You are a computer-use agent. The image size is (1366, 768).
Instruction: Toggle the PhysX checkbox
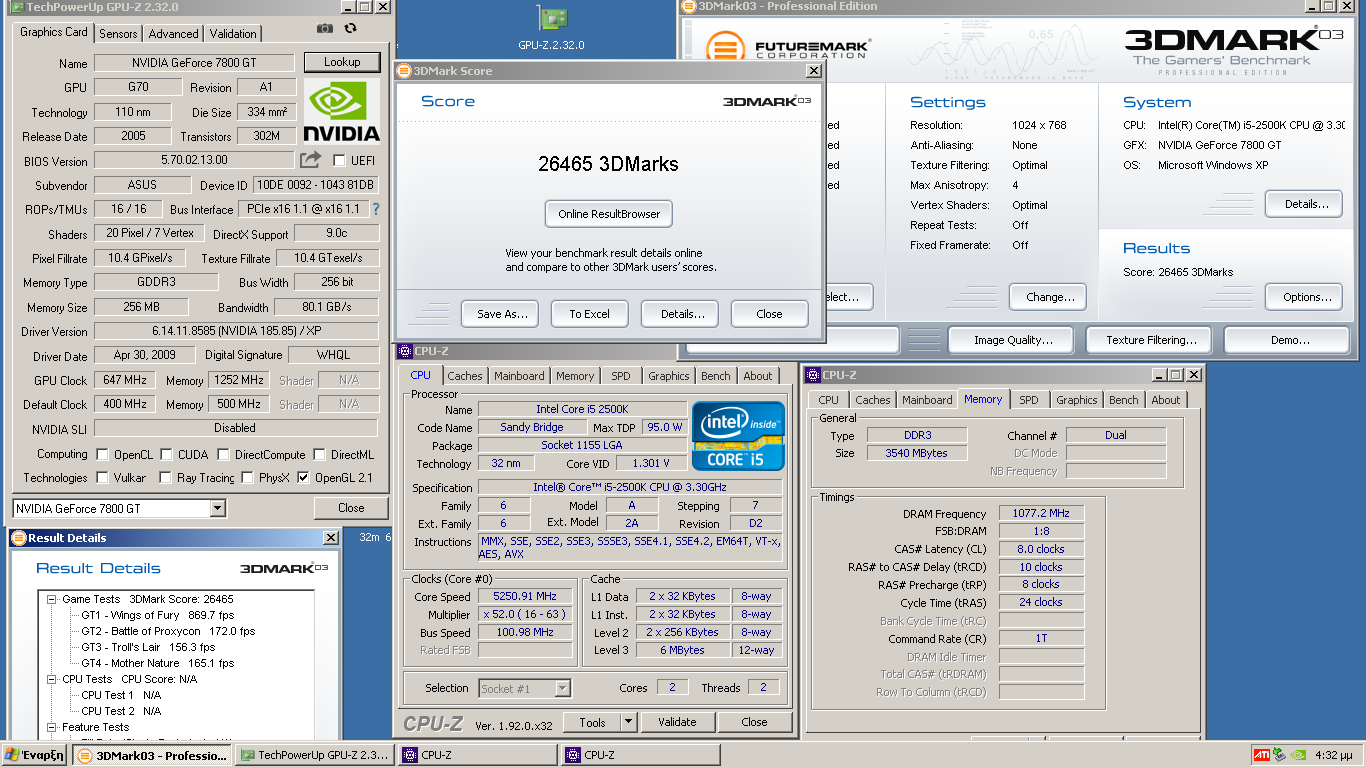247,478
